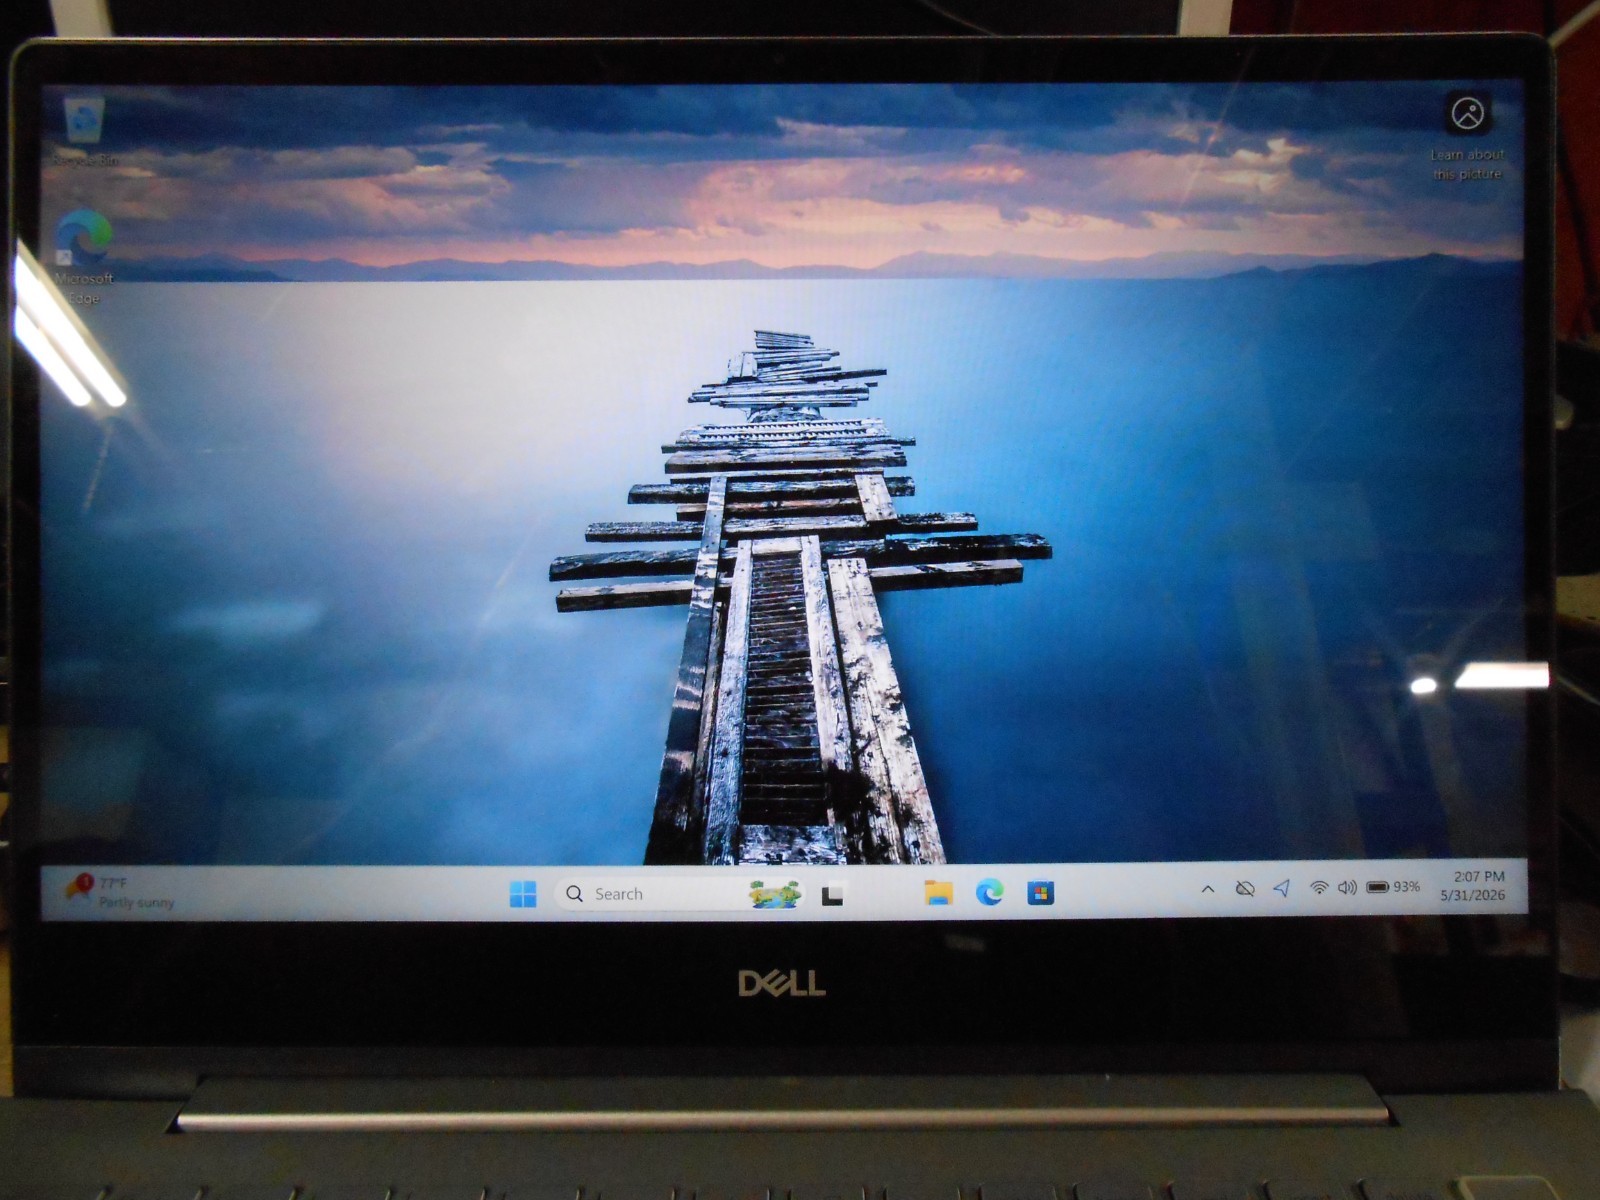Open Task View from the taskbar
This screenshot has width=1600, height=1200.
pyautogui.click(x=832, y=895)
